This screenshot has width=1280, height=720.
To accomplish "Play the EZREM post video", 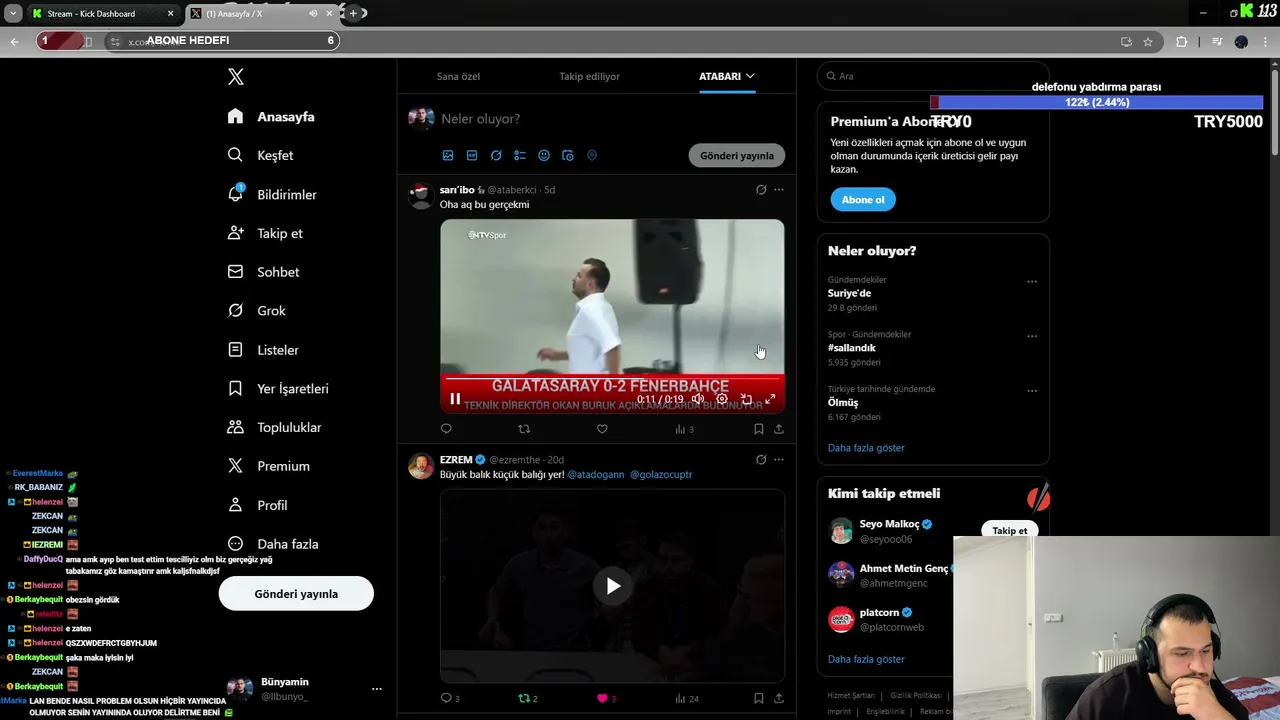I will click(x=613, y=586).
